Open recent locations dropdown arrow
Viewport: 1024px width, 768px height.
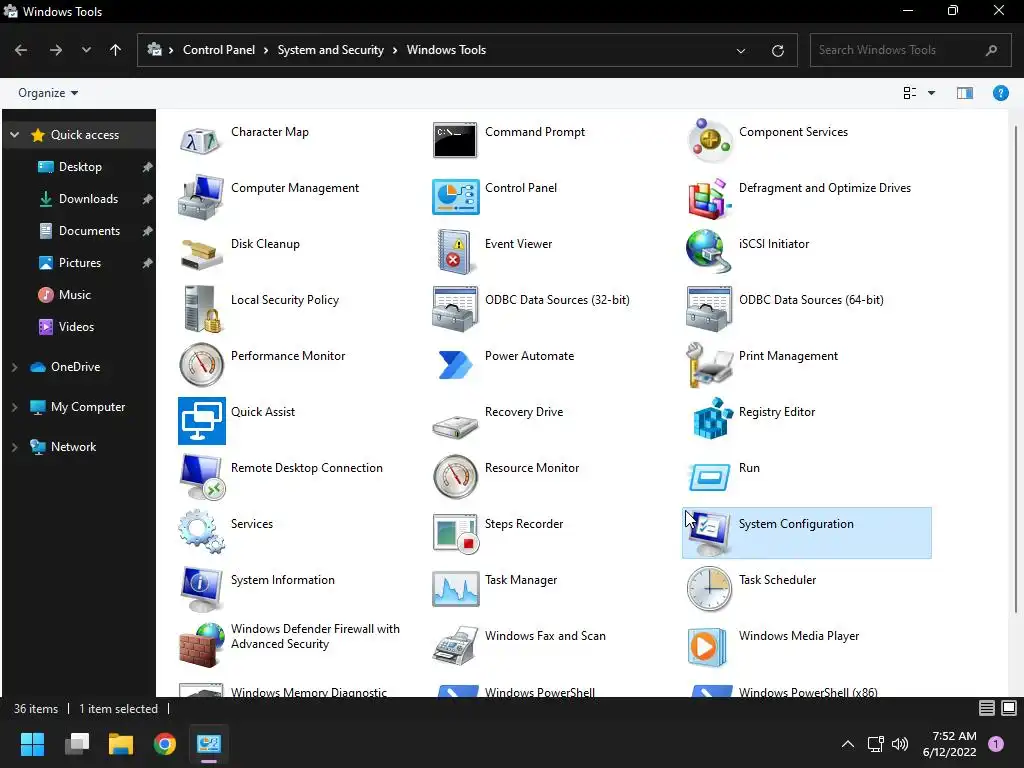[x=86, y=50]
